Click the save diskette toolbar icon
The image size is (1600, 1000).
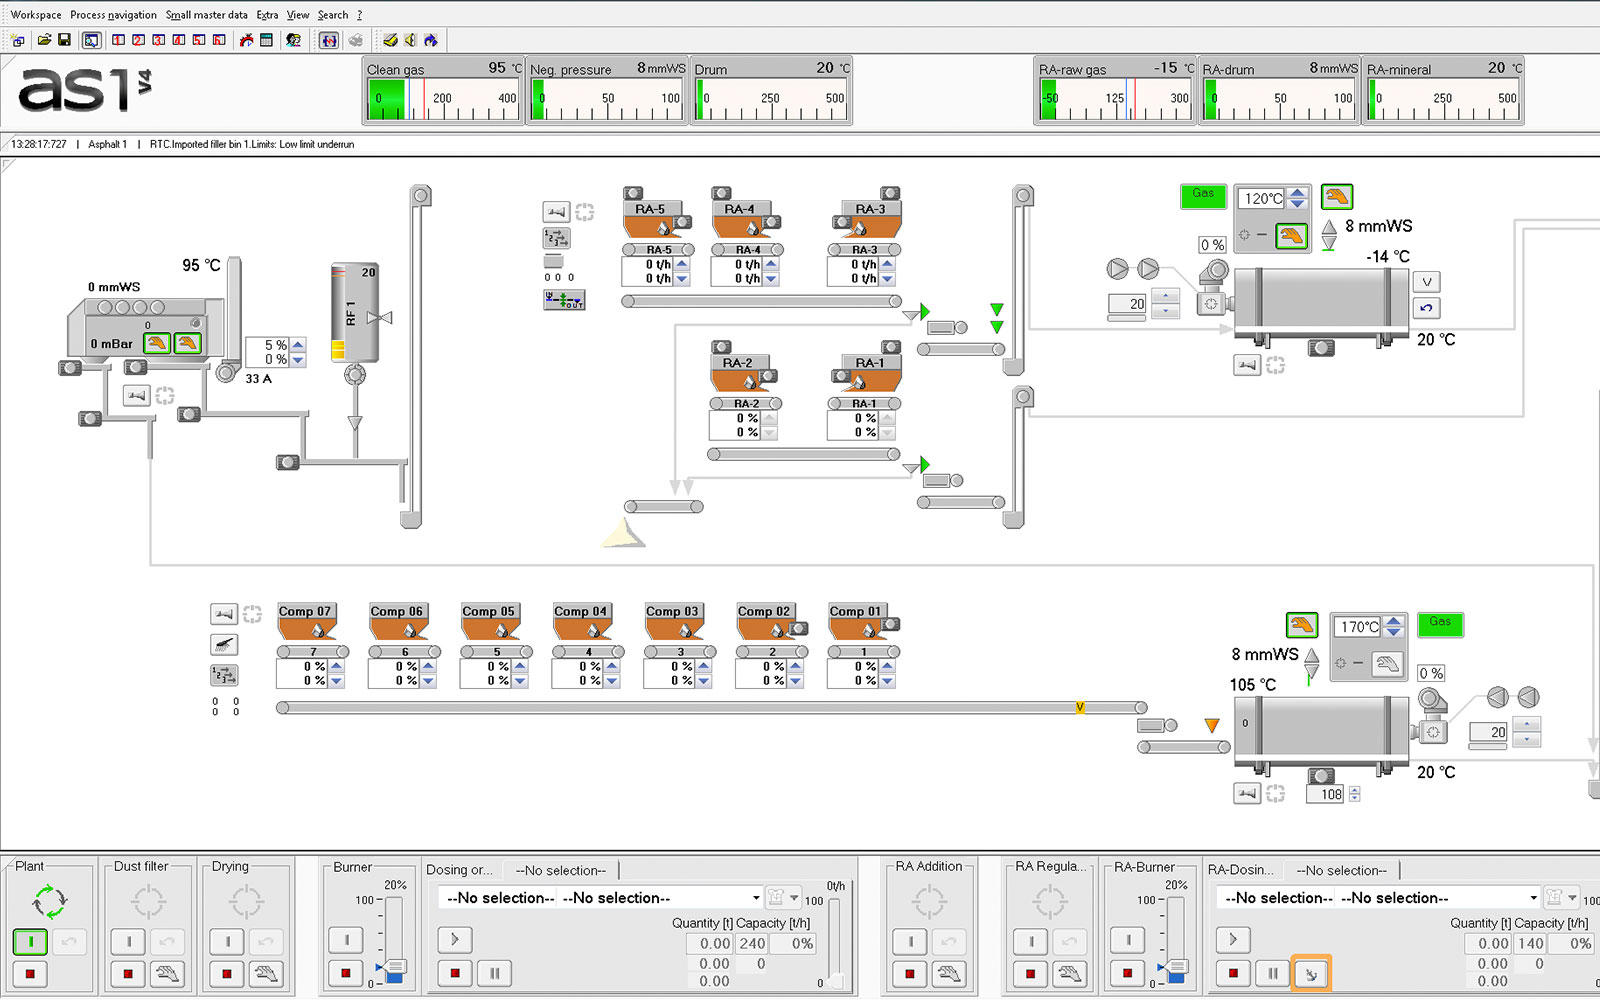pyautogui.click(x=64, y=40)
